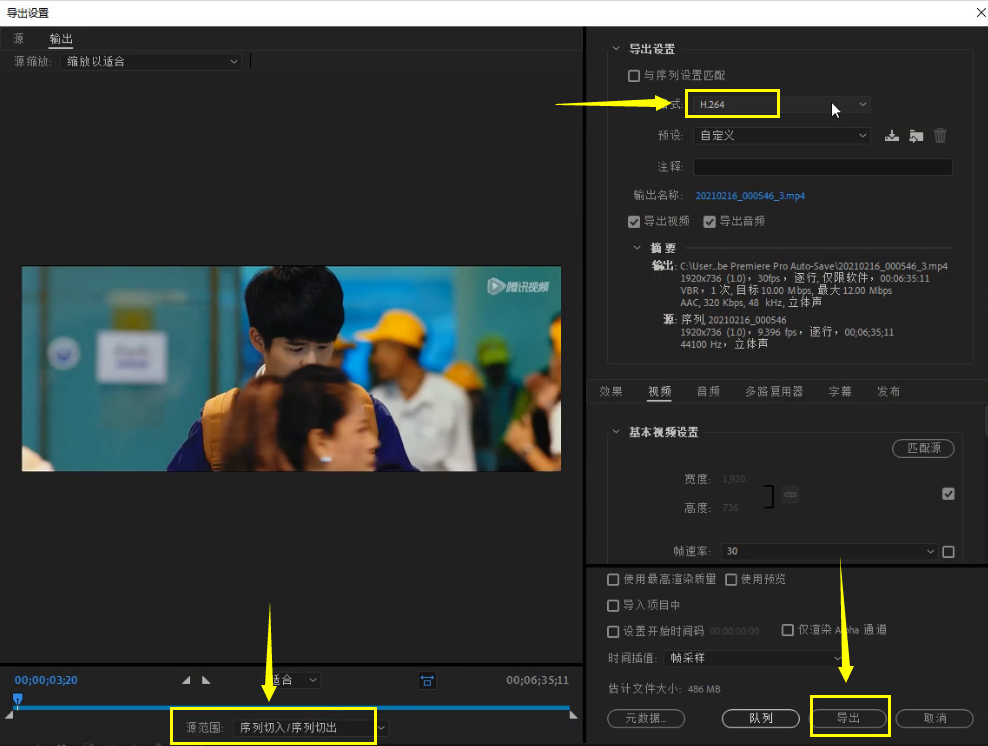Enable match sequence settings checkbox
The image size is (988, 746).
click(634, 76)
